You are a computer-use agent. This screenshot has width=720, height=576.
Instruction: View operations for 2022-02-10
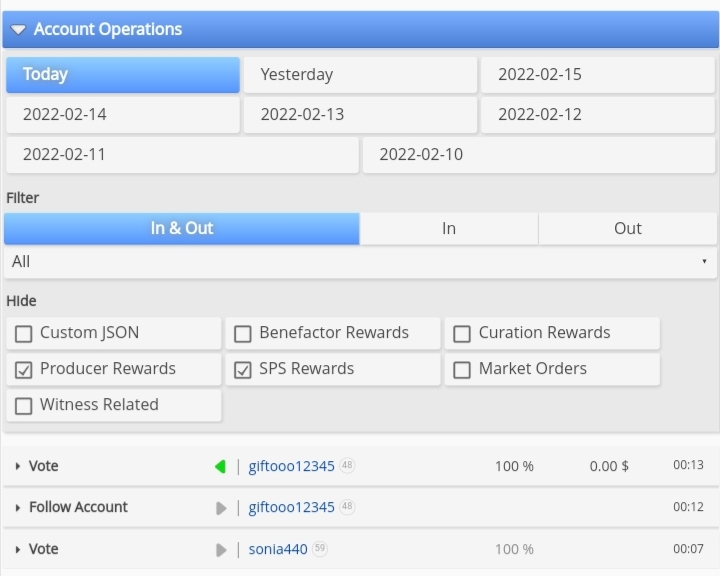(x=539, y=155)
